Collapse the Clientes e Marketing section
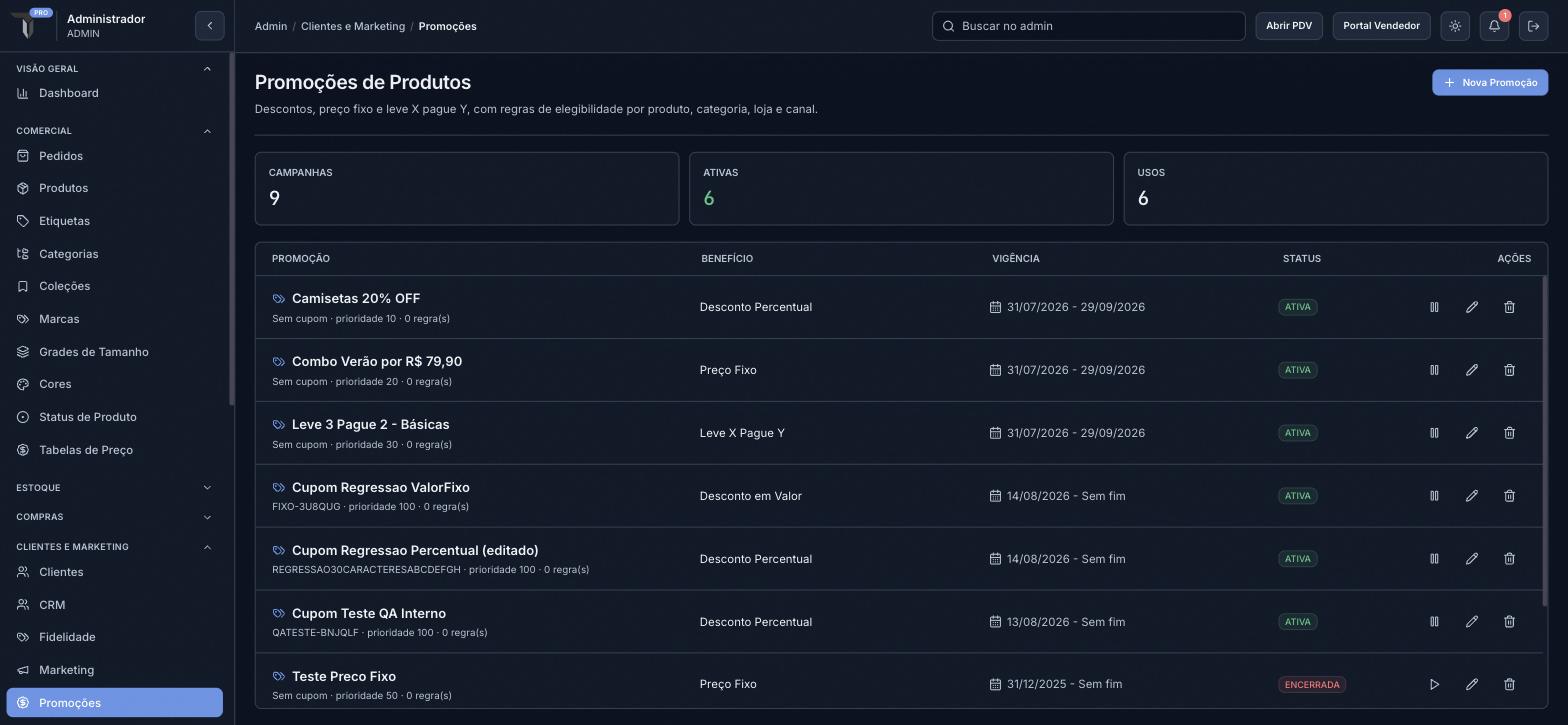Screen dimensions: 1568x725 207,547
